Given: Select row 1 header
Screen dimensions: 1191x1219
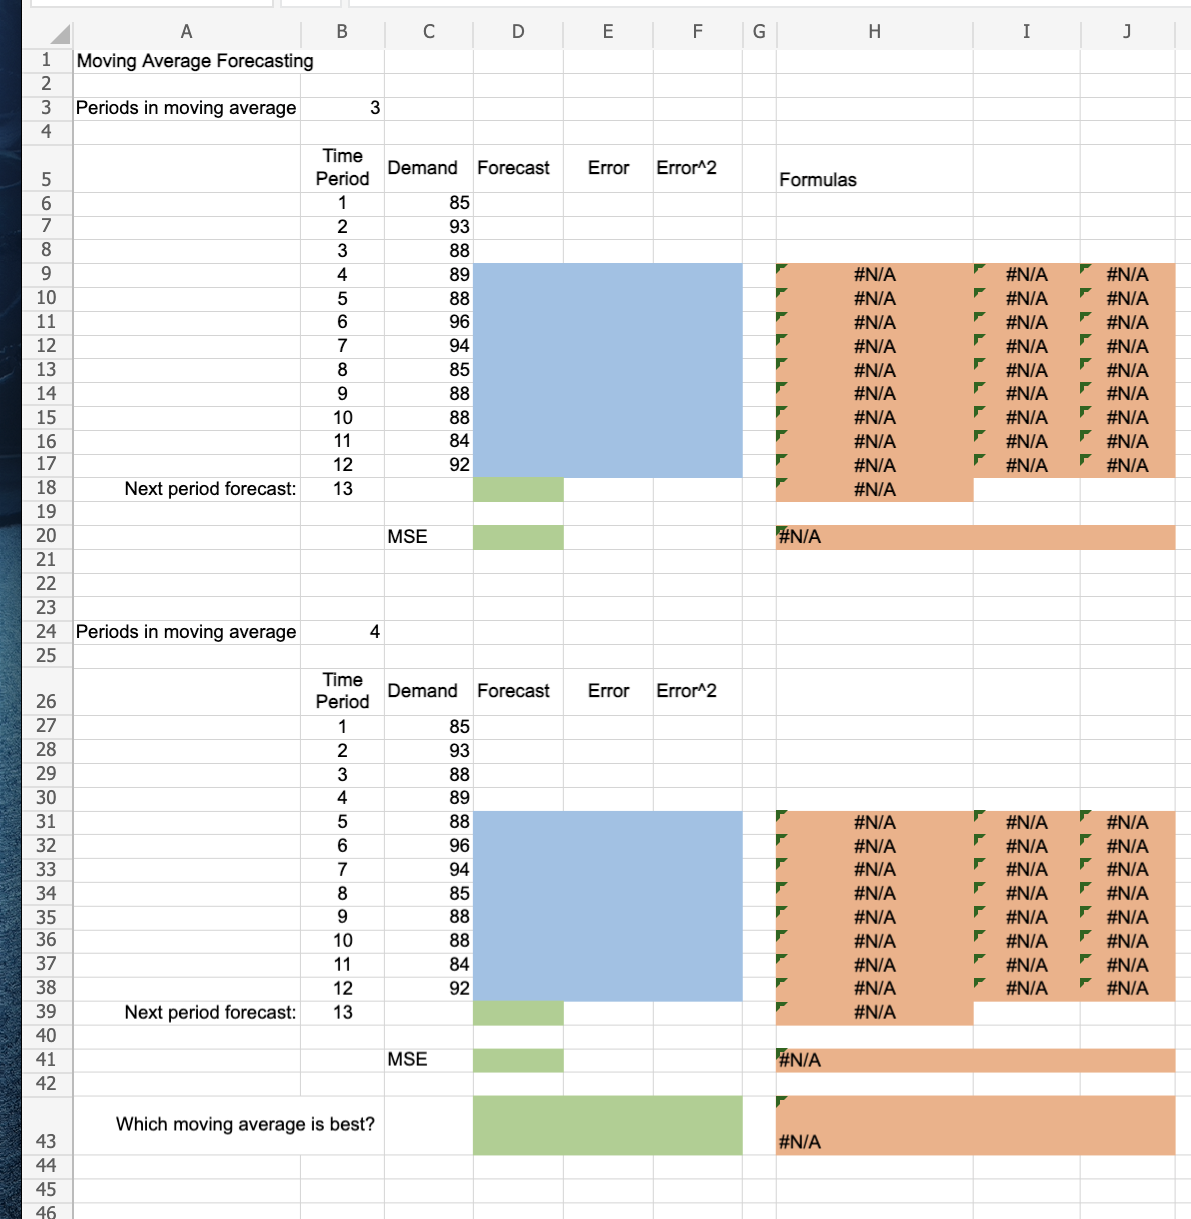Looking at the screenshot, I should (47, 60).
